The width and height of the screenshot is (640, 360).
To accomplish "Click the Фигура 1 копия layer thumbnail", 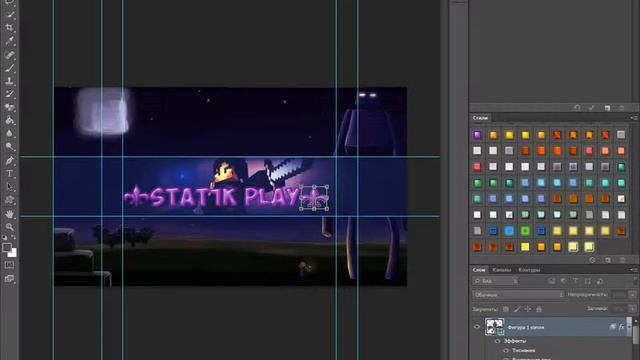I will [494, 327].
